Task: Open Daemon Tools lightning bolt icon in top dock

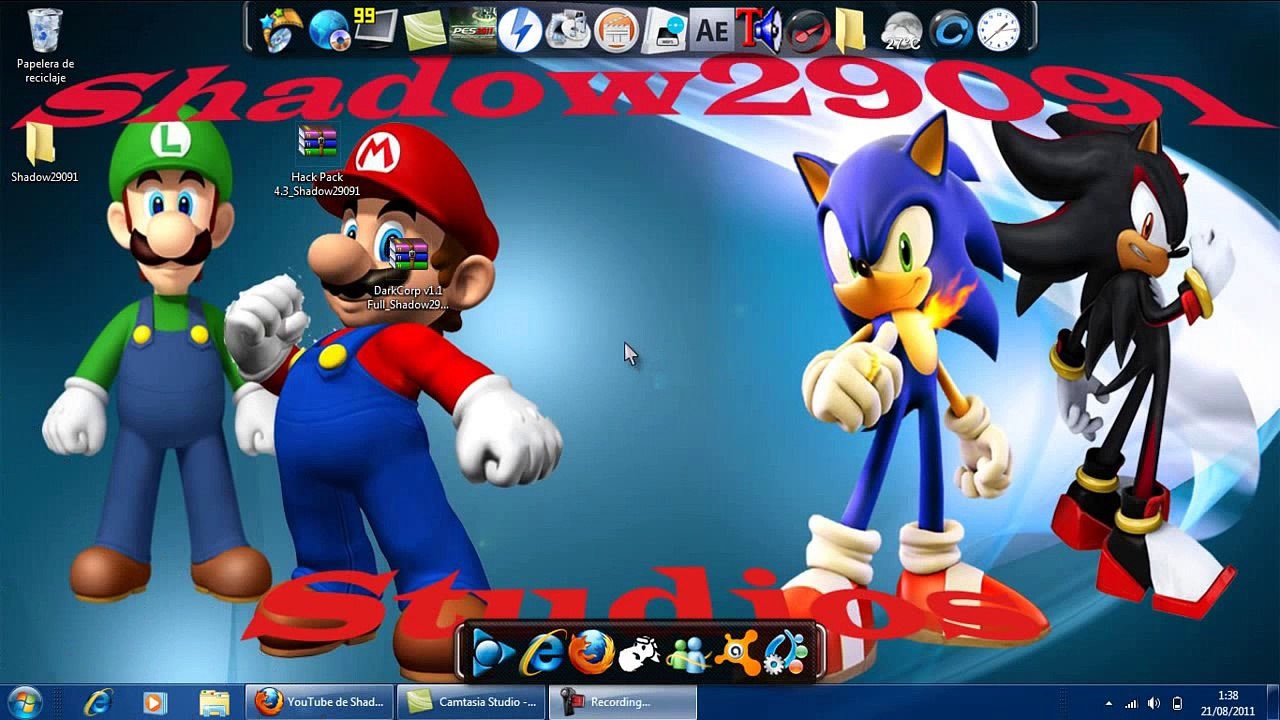Action: tap(520, 30)
